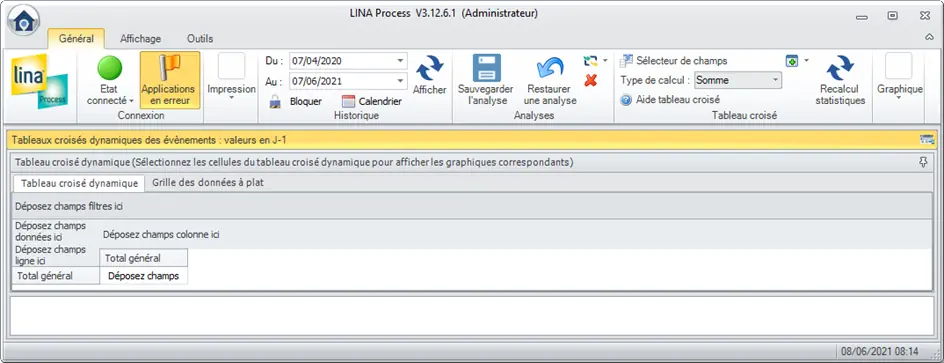Image resolution: width=944 pixels, height=363 pixels.
Task: Click the Aide tableau croisé link
Action: [x=678, y=99]
